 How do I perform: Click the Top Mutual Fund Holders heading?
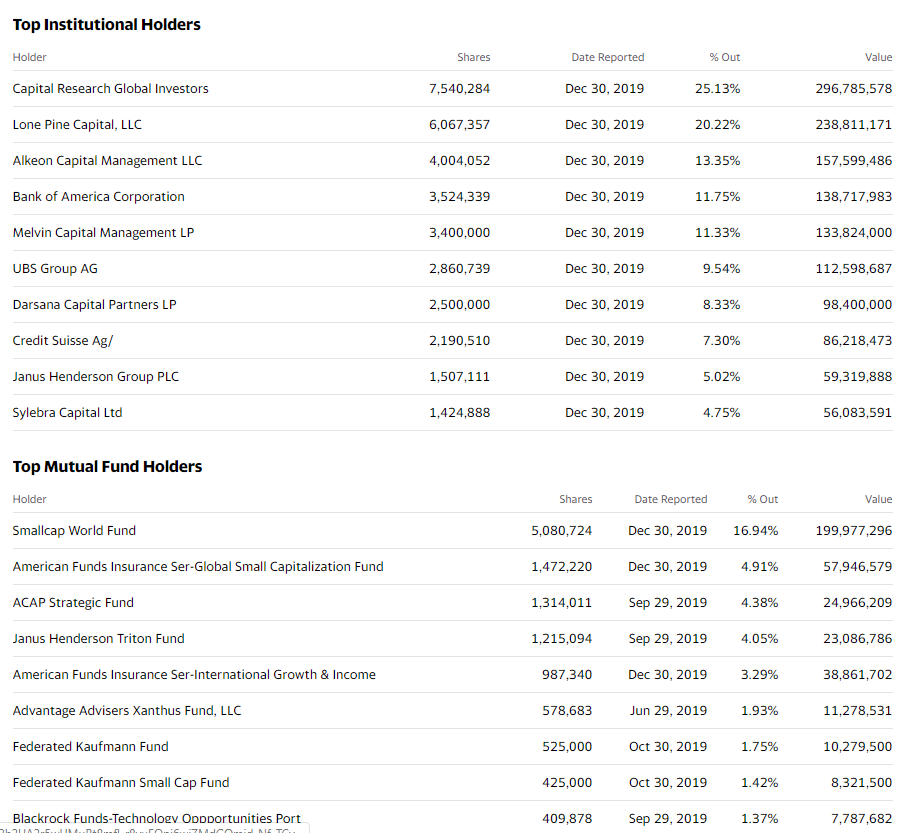pos(107,467)
